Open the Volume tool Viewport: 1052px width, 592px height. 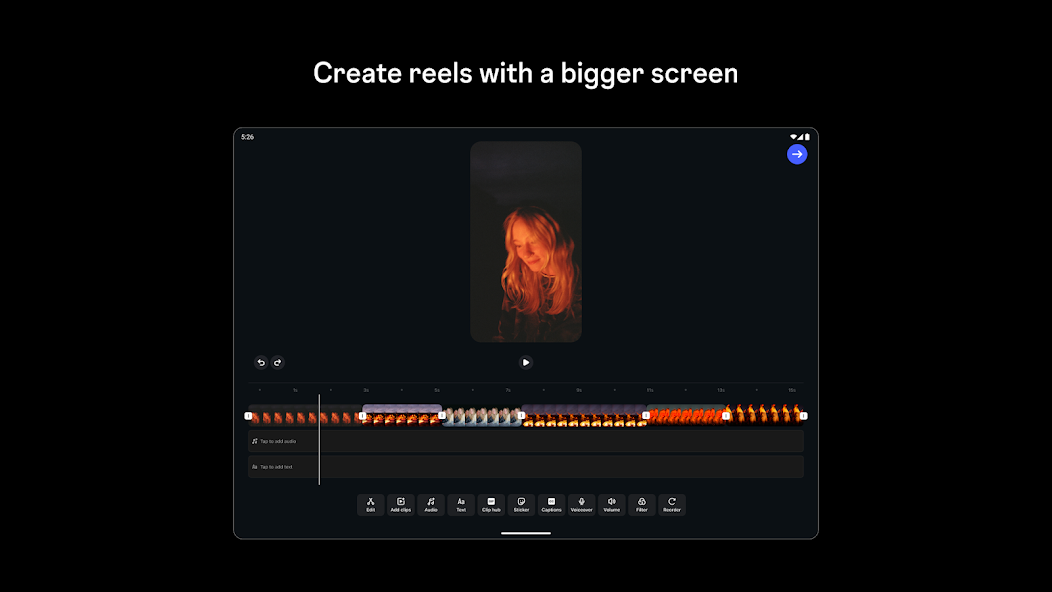[611, 505]
